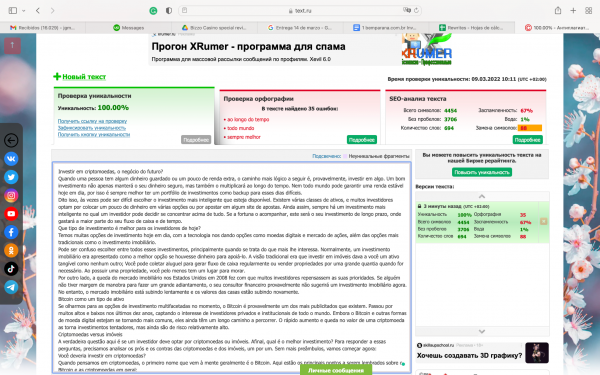Switch to the Messages browser tab
The image size is (600, 375).
coord(129,28)
